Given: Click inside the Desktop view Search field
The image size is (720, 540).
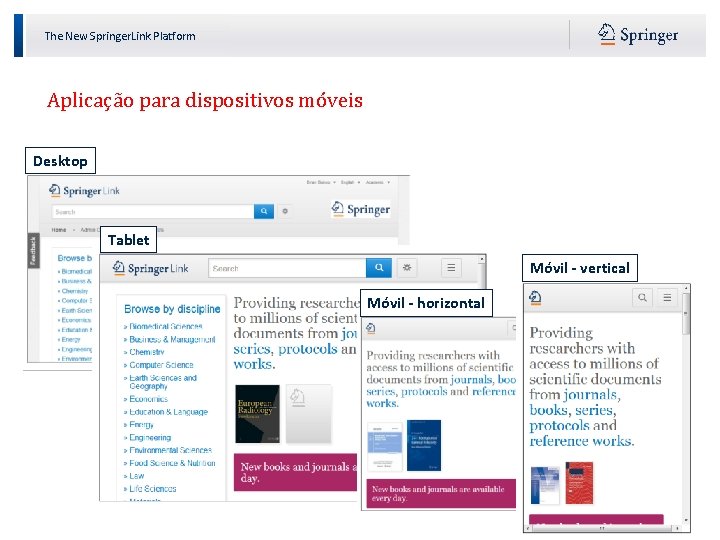Looking at the screenshot, I should 153,212.
